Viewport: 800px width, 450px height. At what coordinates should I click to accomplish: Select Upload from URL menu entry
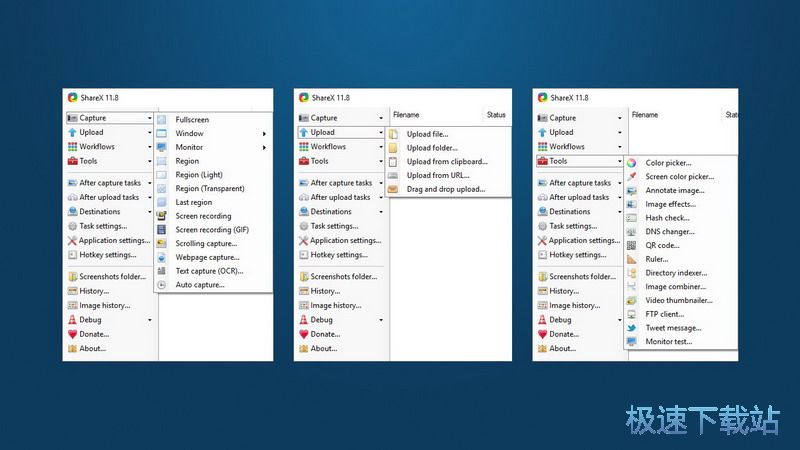click(437, 175)
